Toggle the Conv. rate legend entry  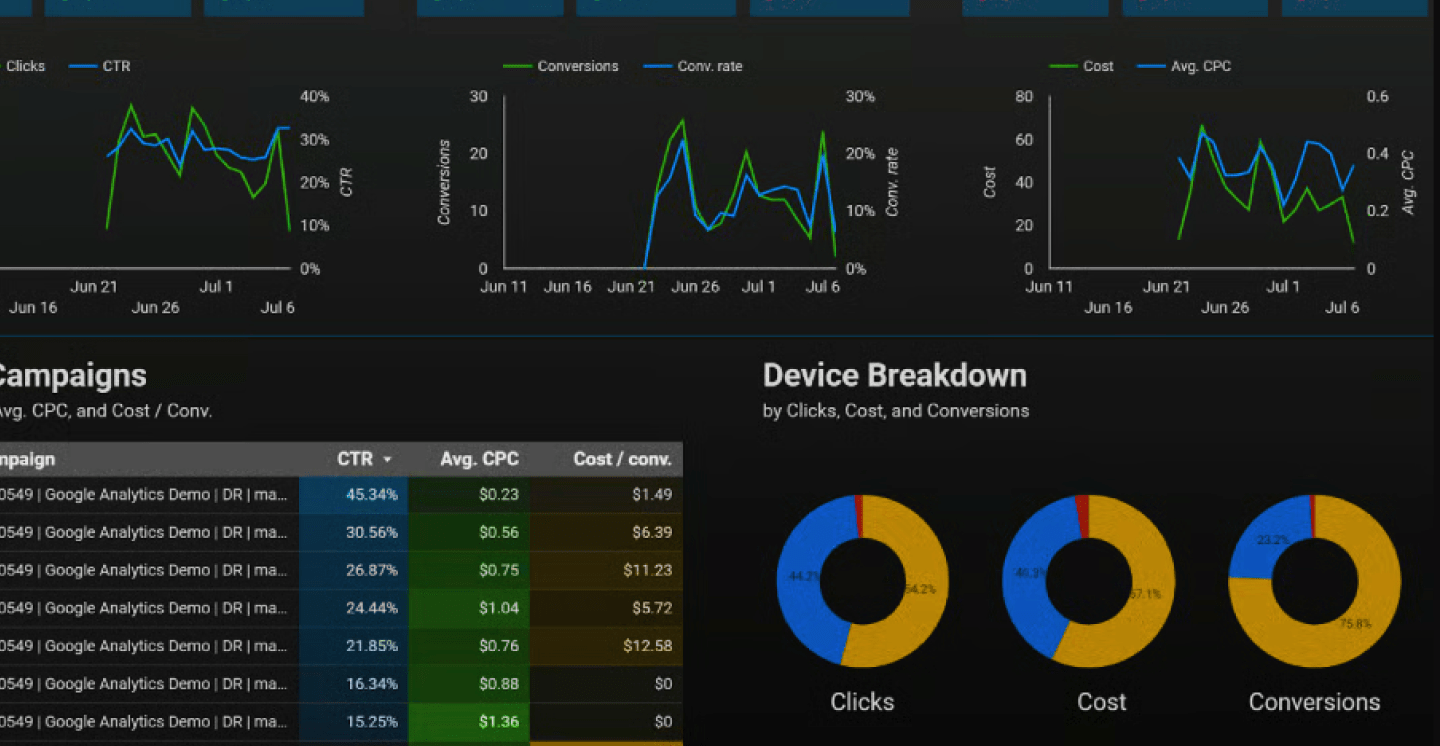[693, 66]
